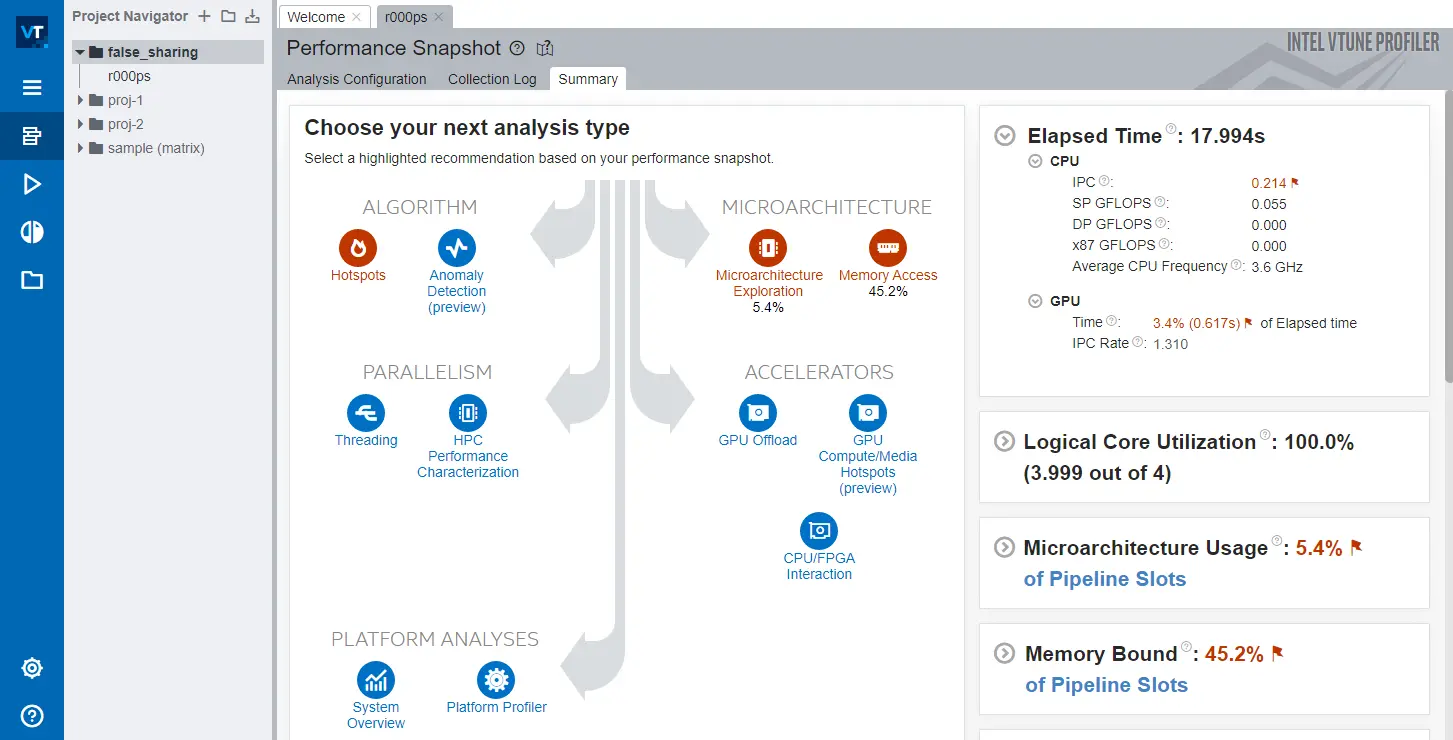The width and height of the screenshot is (1453, 740).
Task: Click the open project folder icon in navigator
Action: point(228,16)
